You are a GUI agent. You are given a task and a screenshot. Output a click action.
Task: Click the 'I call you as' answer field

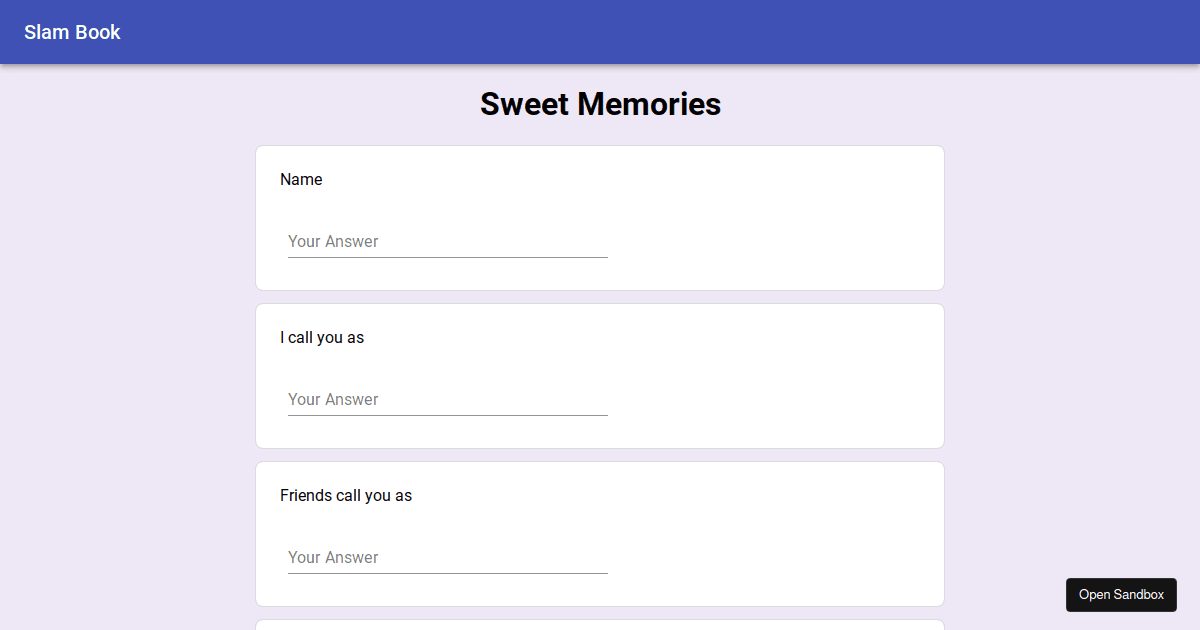(447, 399)
